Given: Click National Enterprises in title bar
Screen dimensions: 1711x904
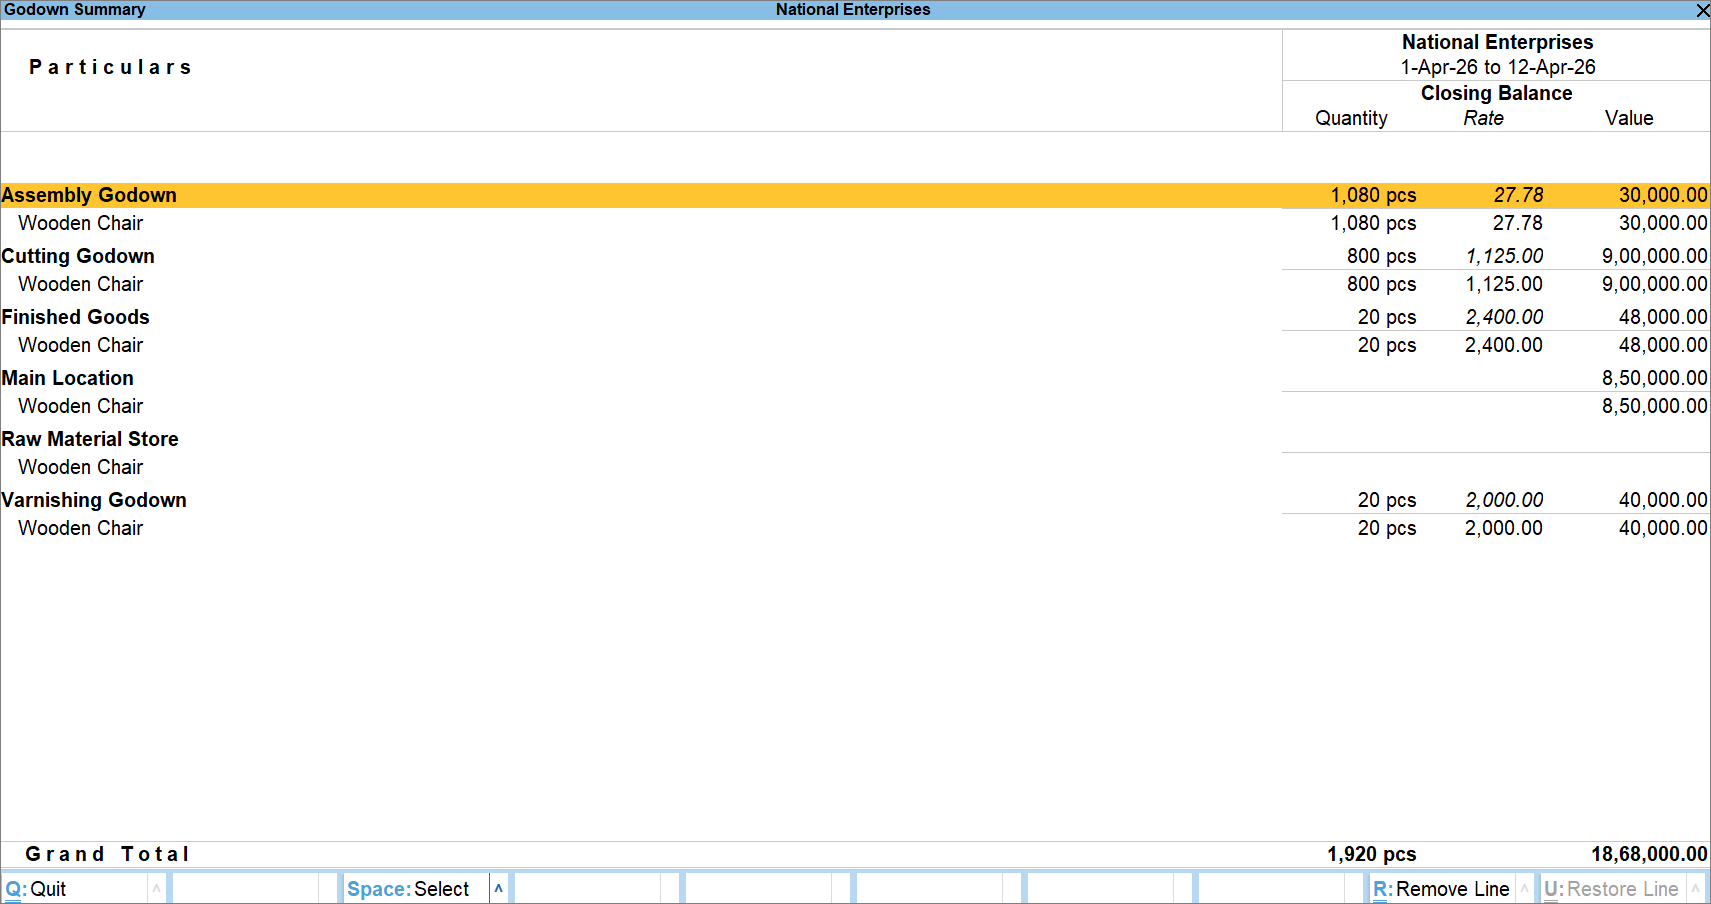Looking at the screenshot, I should [x=853, y=10].
